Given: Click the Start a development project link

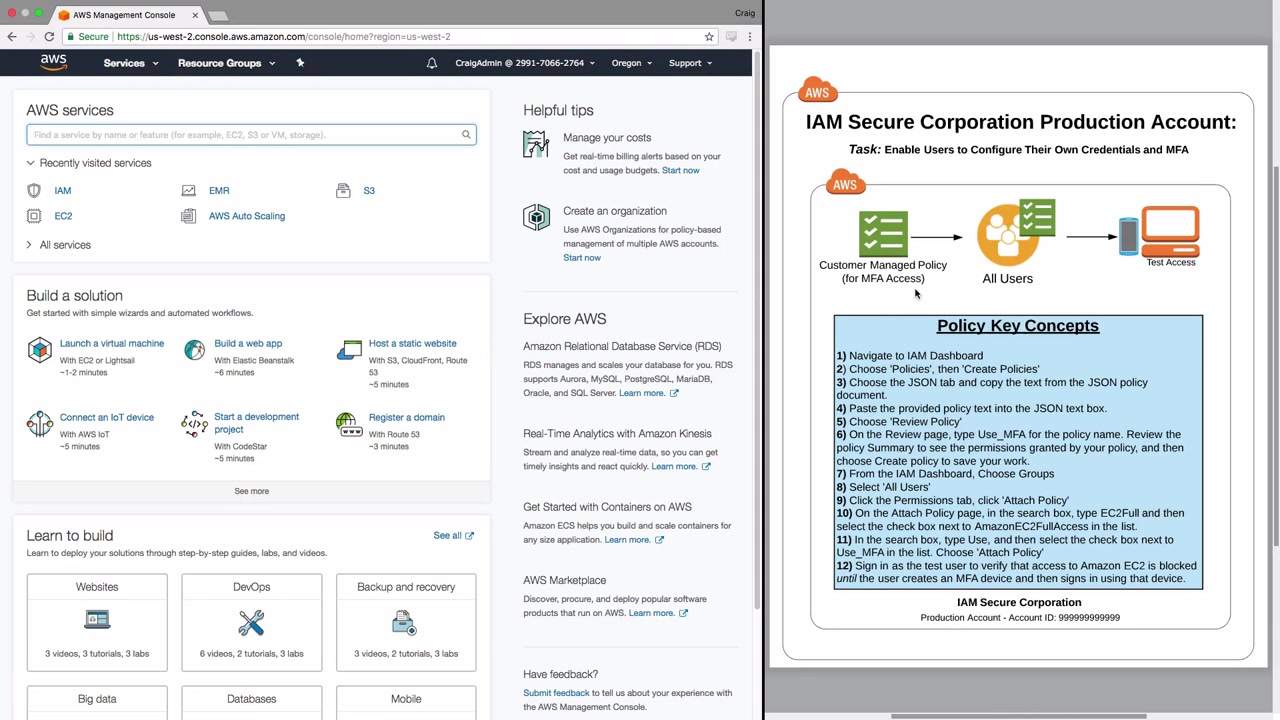Looking at the screenshot, I should [256, 423].
